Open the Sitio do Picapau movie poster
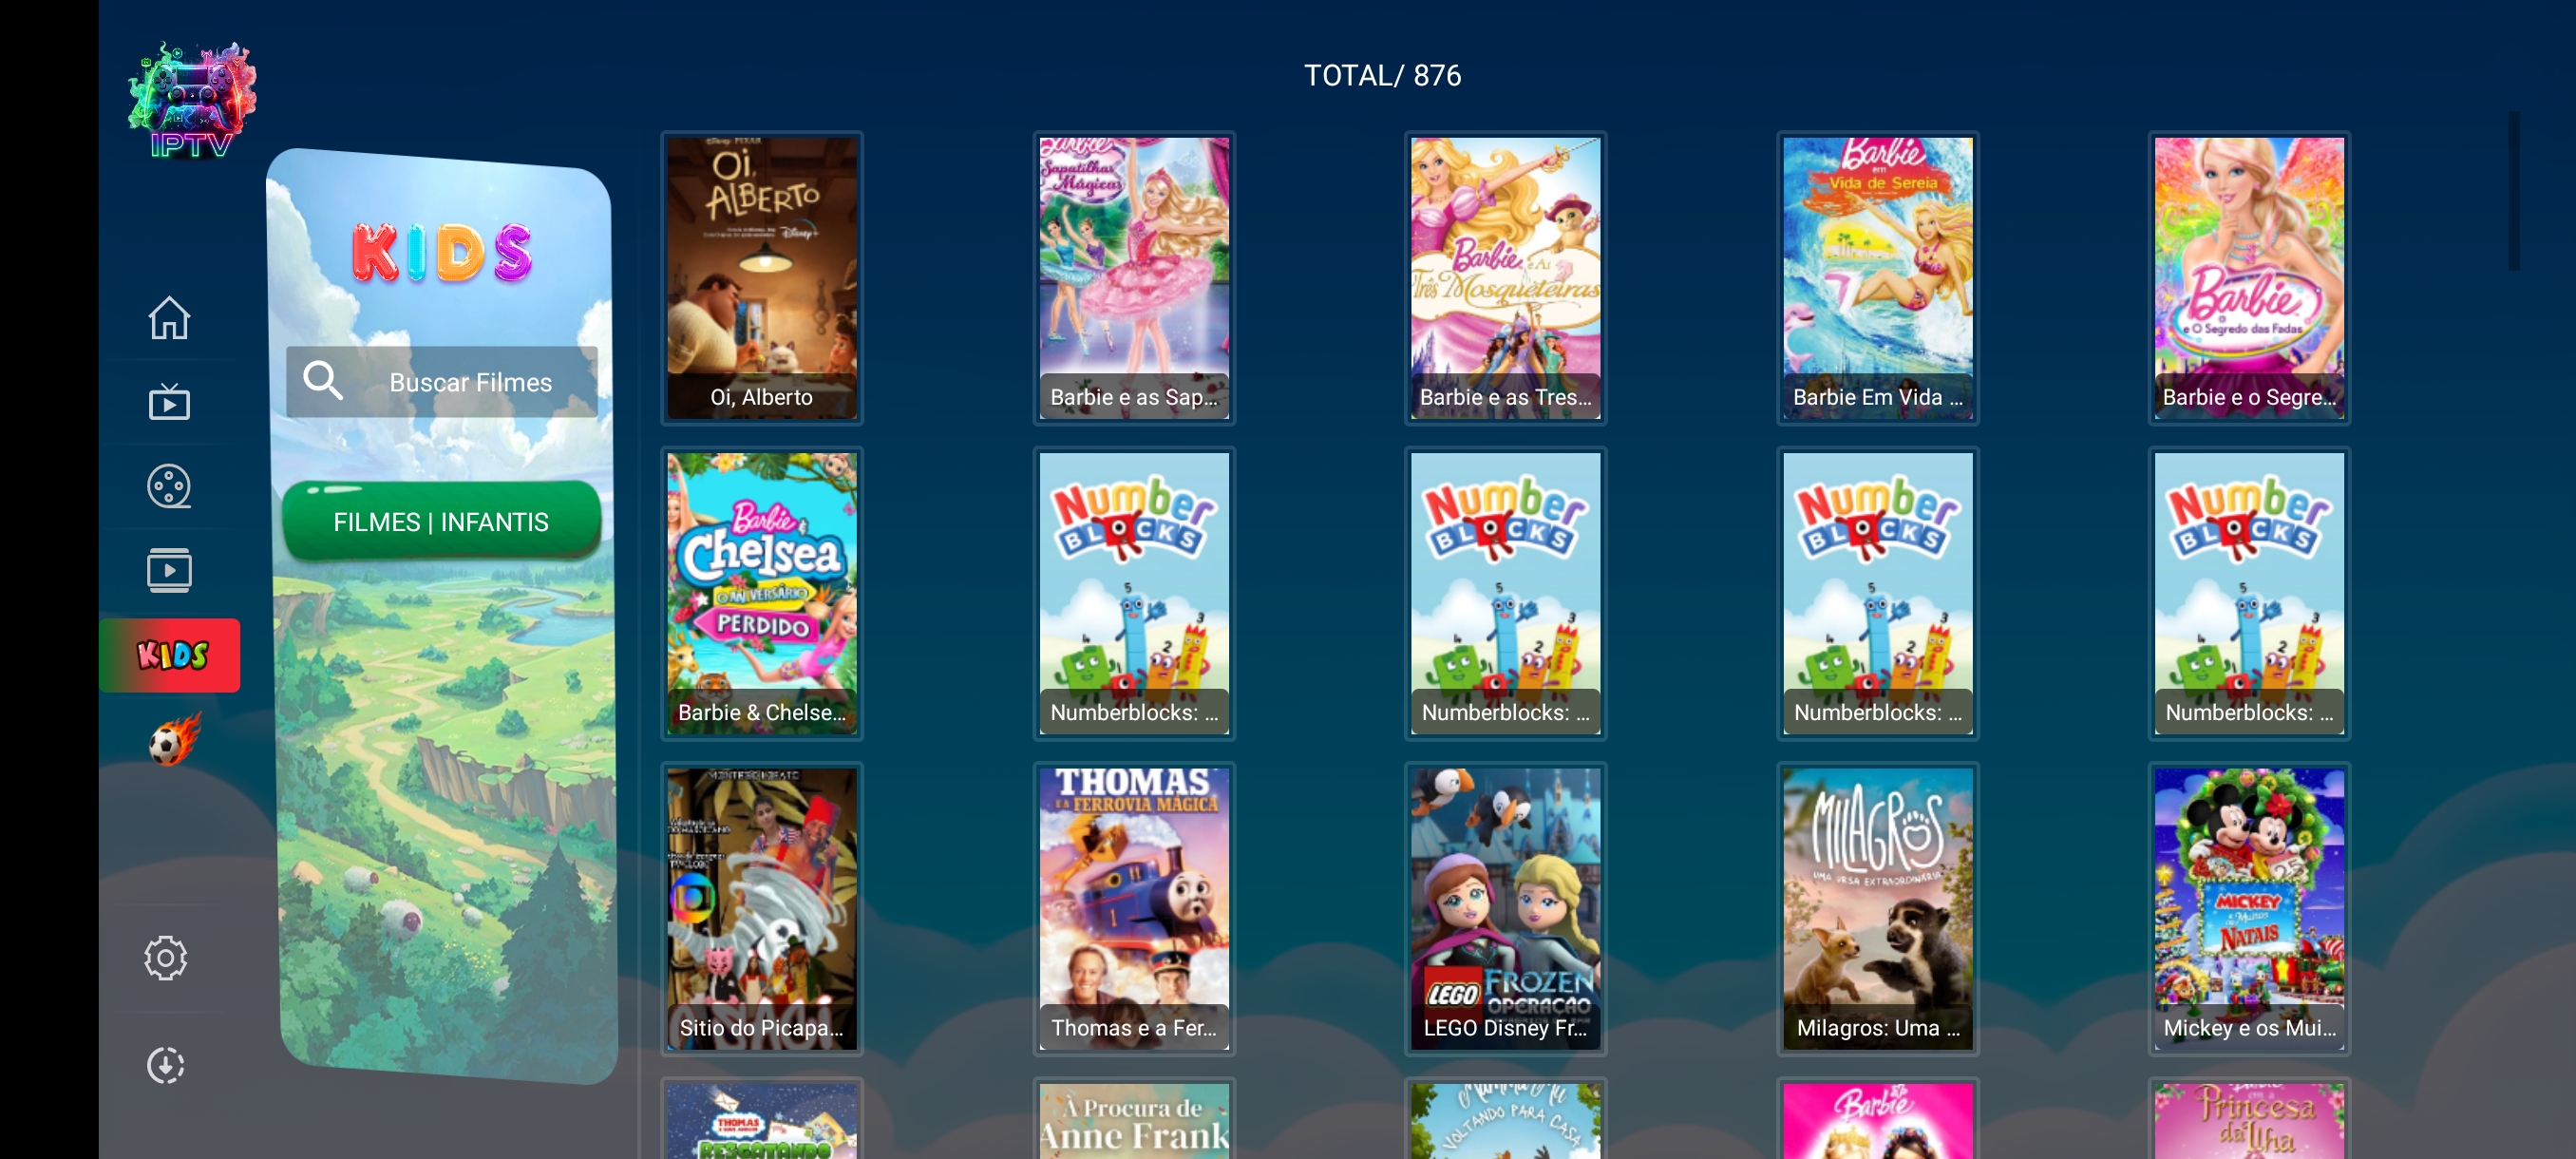Image resolution: width=2576 pixels, height=1159 pixels. pyautogui.click(x=762, y=908)
